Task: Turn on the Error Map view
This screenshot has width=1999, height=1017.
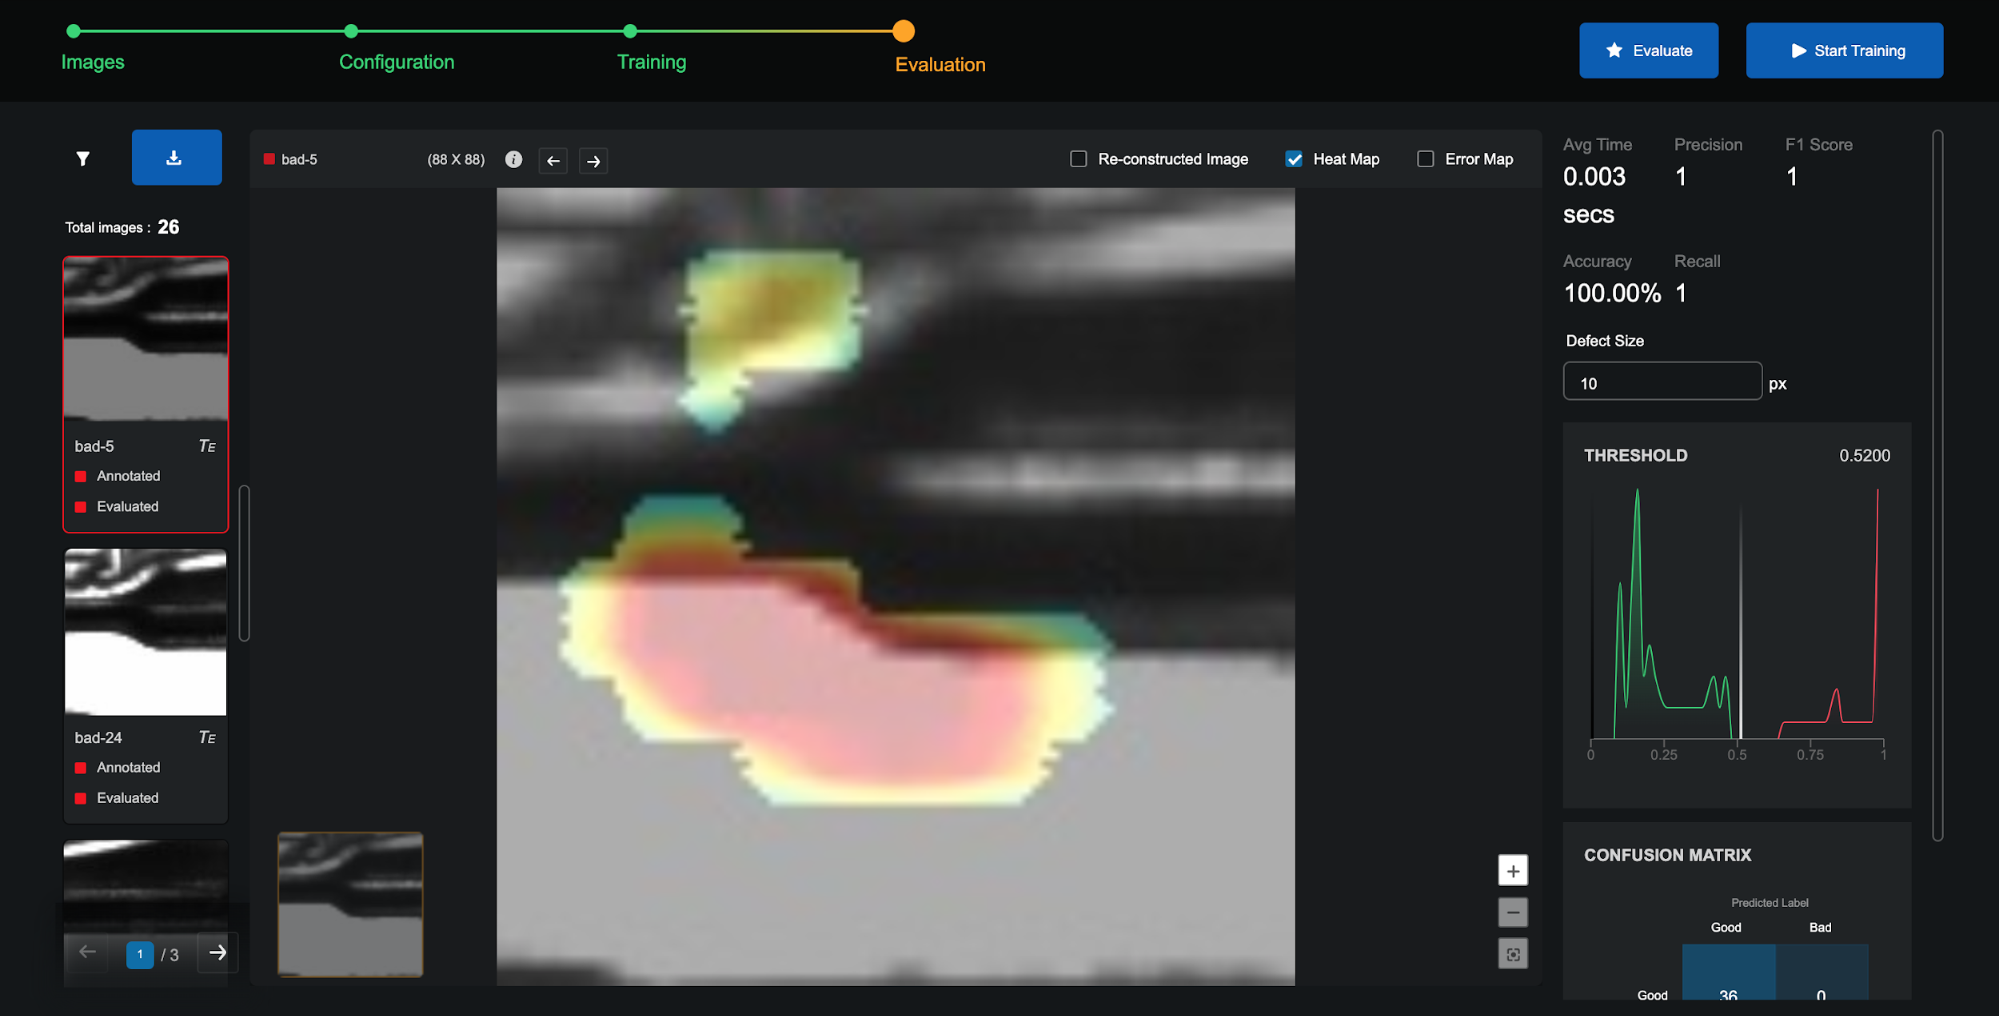Action: (1425, 158)
